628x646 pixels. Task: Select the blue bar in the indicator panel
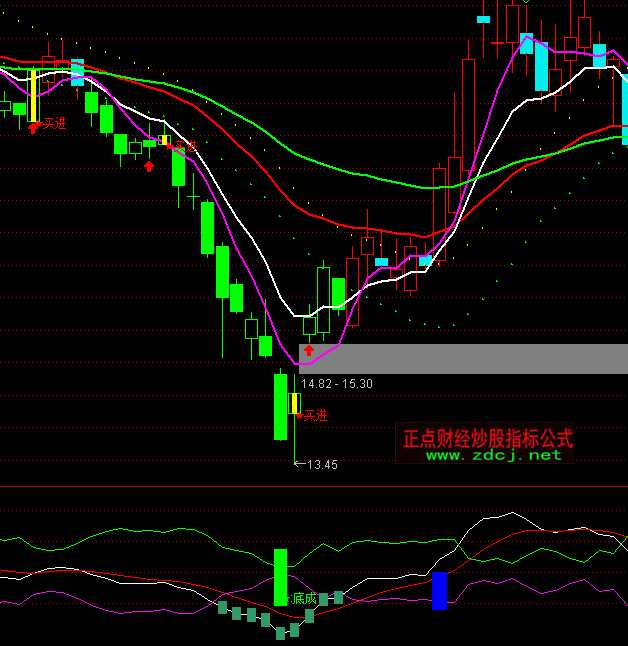(x=439, y=590)
